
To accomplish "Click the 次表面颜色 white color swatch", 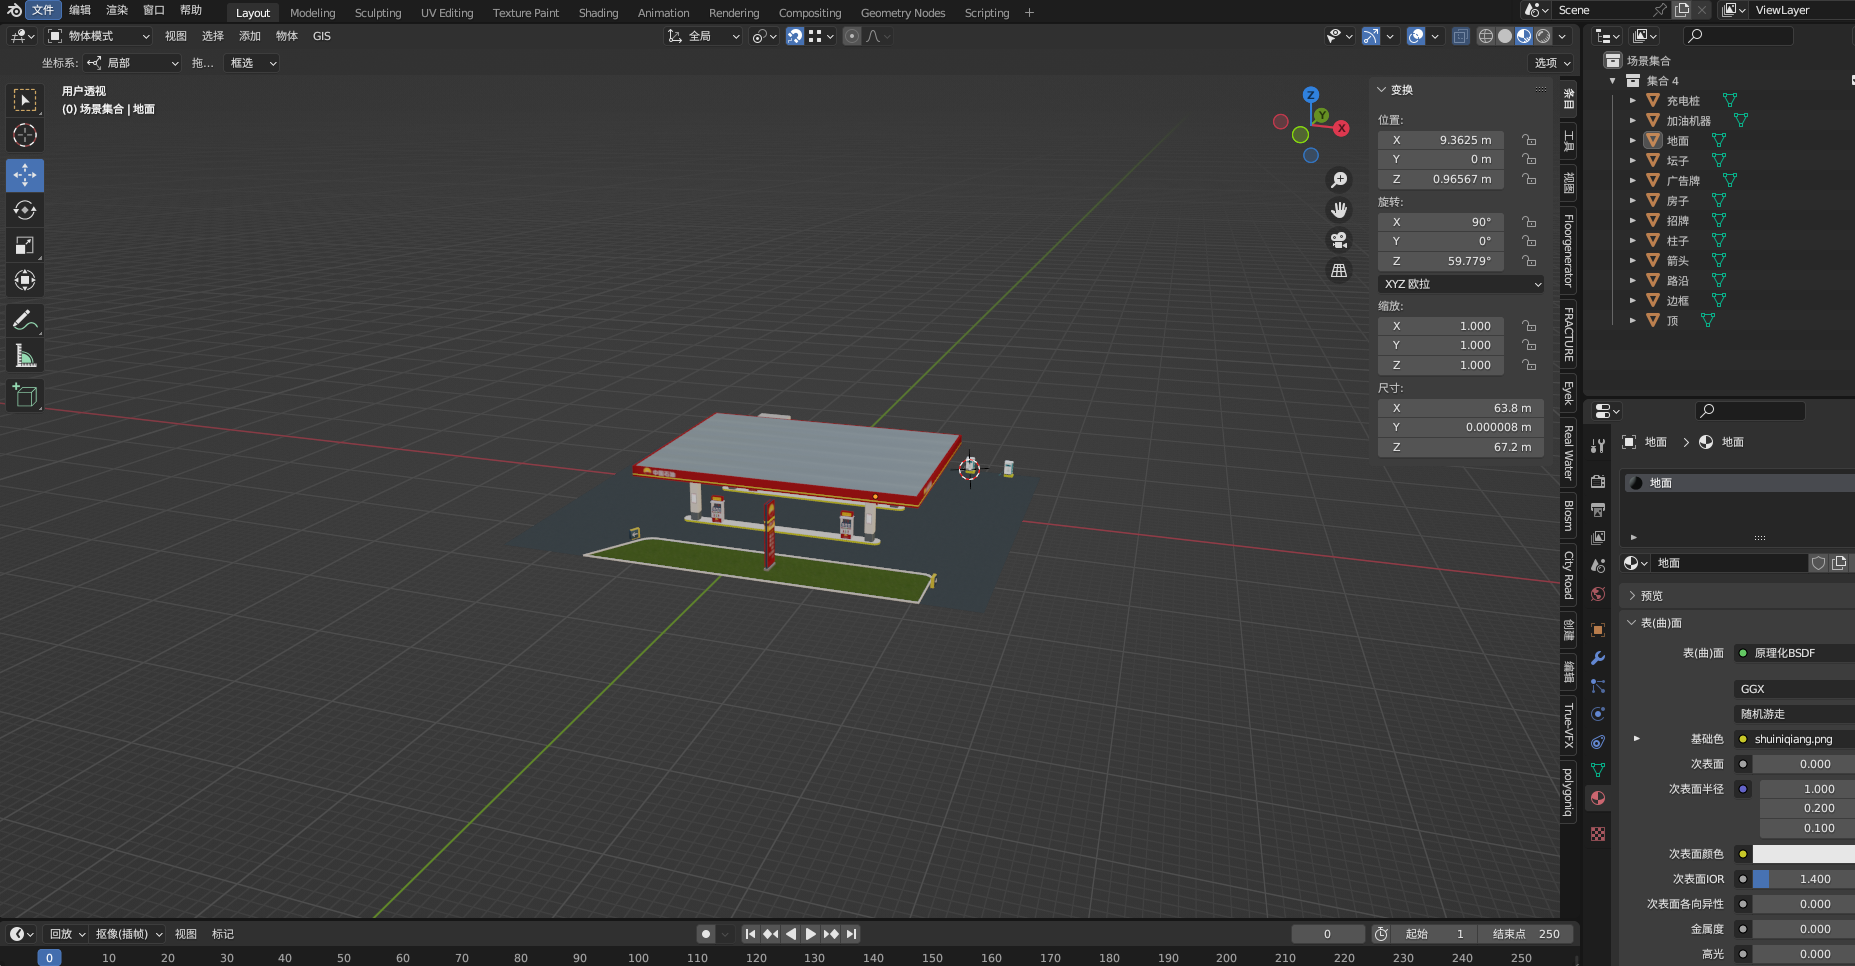I will 1803,854.
